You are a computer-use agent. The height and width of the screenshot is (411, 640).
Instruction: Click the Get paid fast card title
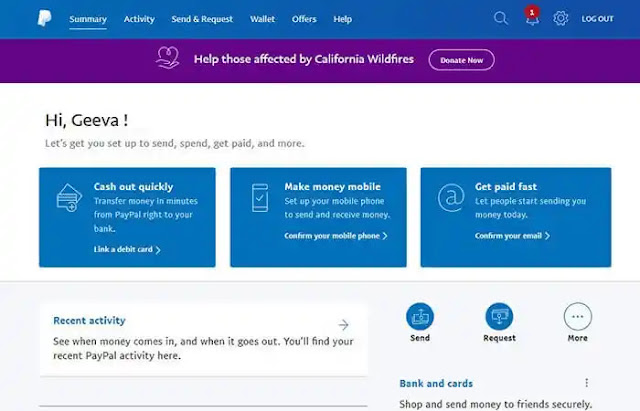click(506, 187)
